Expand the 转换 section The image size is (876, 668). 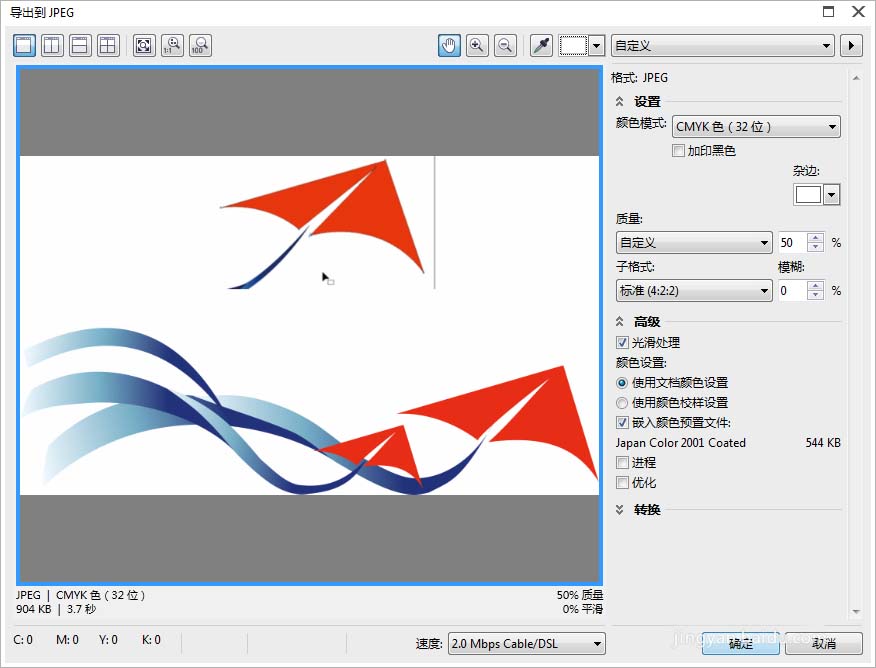click(x=620, y=509)
